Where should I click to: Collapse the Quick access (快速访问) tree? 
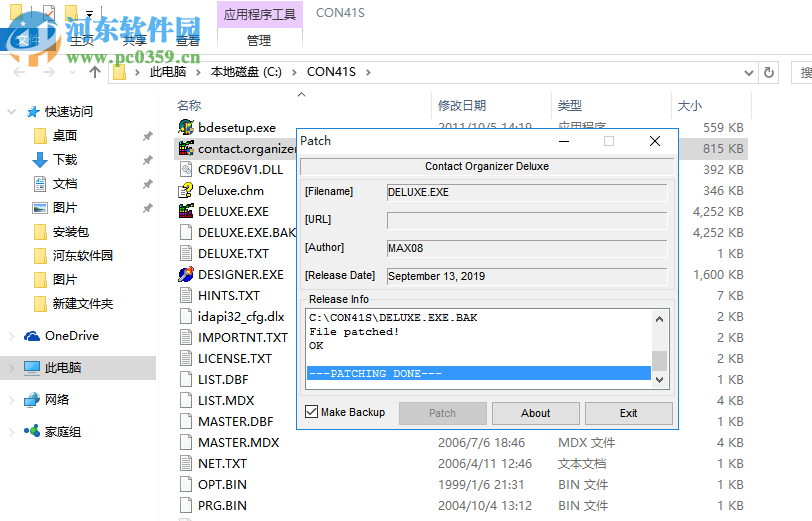coord(11,111)
